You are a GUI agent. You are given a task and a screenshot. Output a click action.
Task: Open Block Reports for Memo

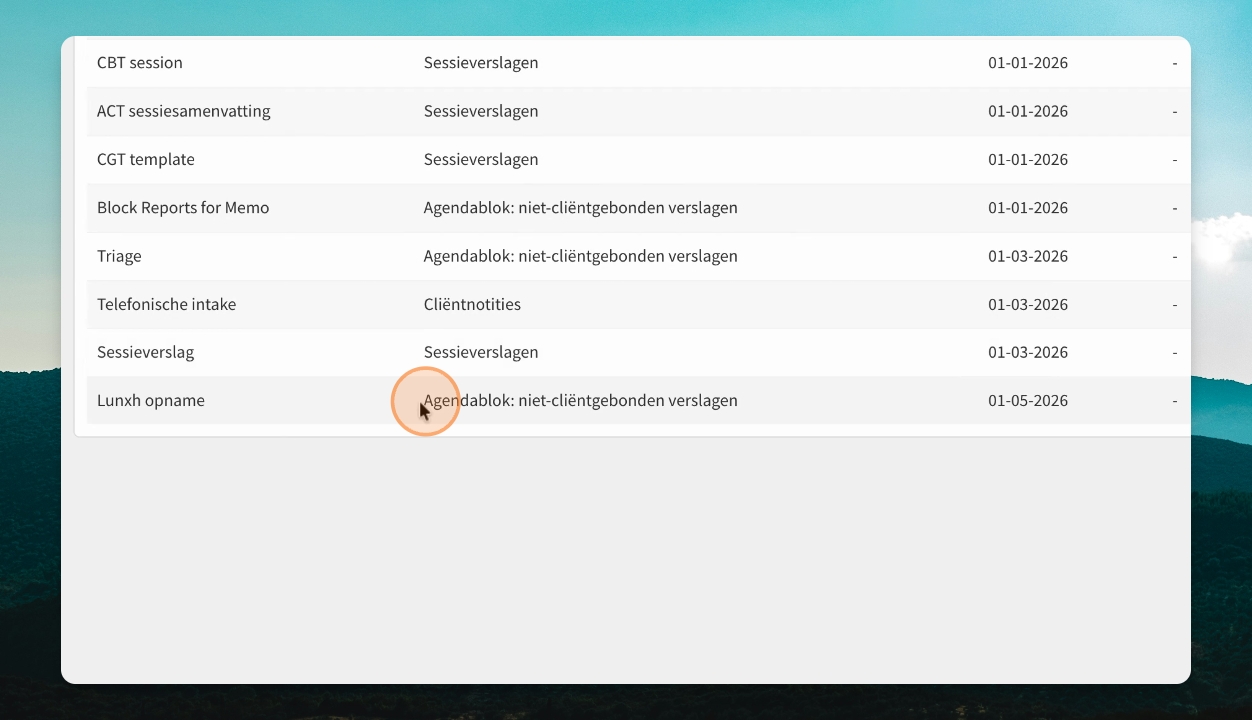coord(183,208)
